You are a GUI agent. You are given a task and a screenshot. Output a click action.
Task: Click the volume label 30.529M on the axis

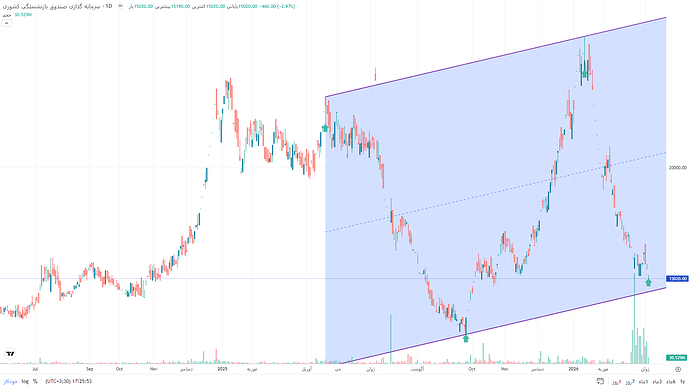pyautogui.click(x=677, y=358)
